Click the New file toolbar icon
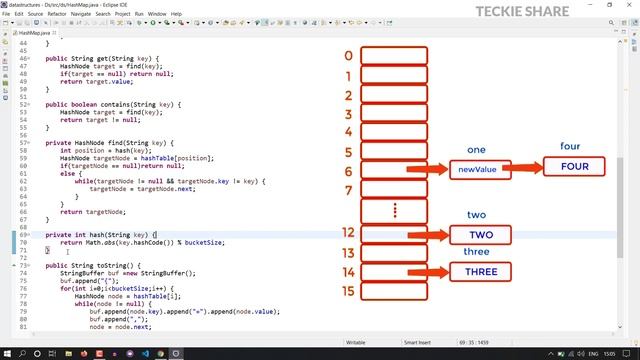Viewport: 640px width, 360px height. 6,23
